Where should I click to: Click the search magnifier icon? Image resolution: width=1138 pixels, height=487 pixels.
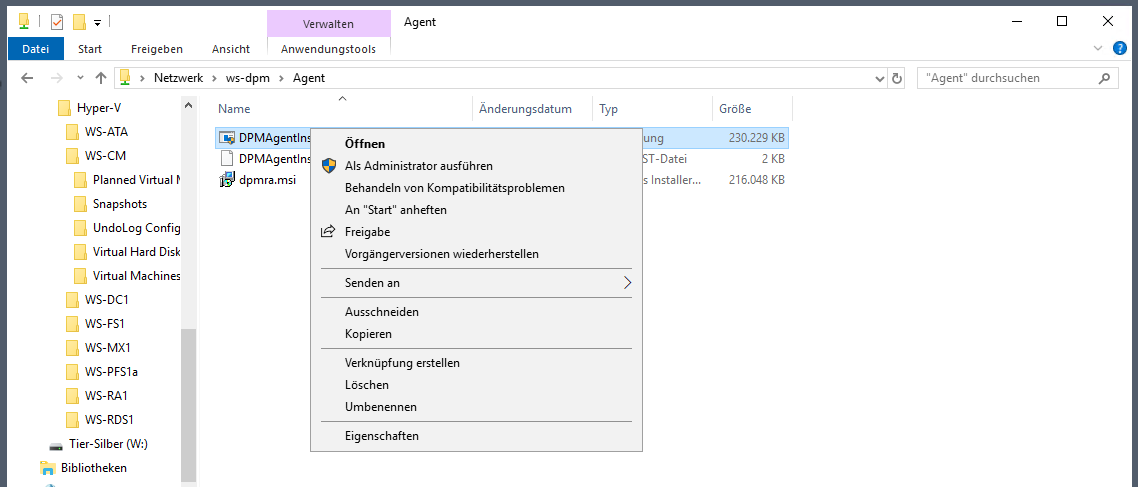point(1104,78)
